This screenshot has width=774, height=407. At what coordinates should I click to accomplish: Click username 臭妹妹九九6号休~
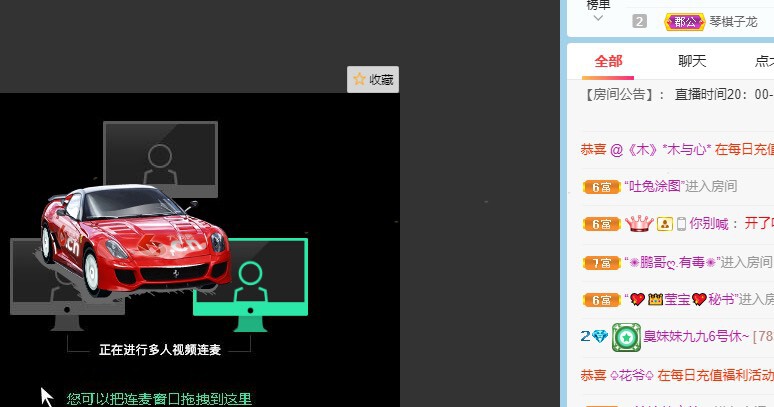pyautogui.click(x=697, y=336)
